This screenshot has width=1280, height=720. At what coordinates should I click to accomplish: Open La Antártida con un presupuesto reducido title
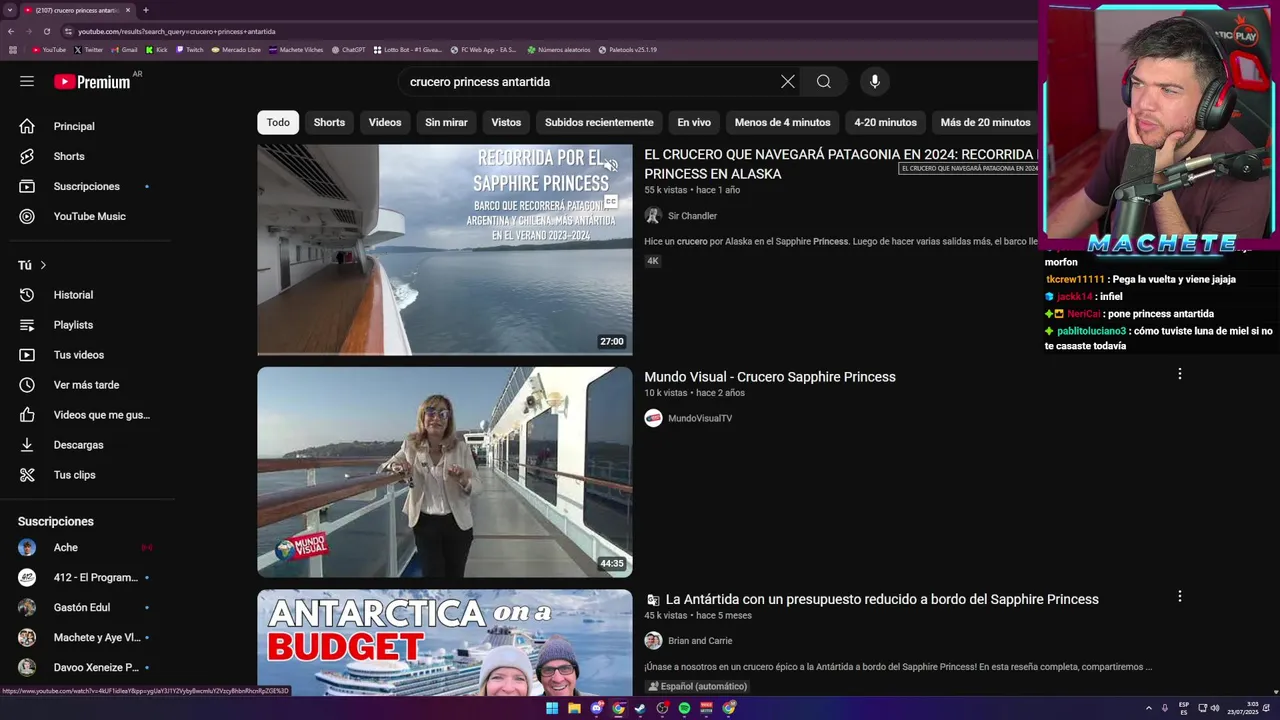(882, 599)
